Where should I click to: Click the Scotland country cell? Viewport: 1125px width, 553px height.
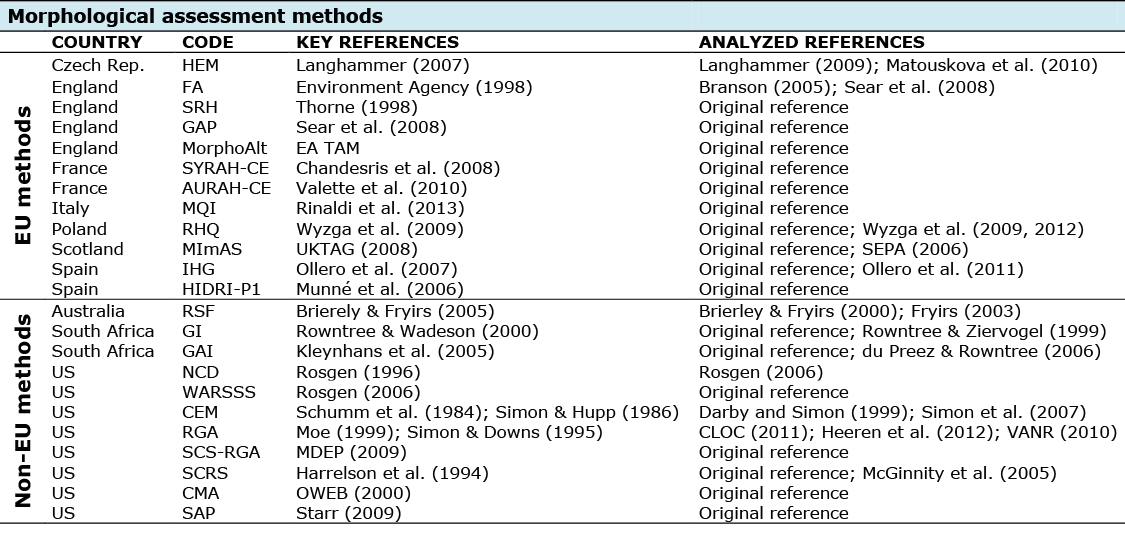[x=88, y=249]
